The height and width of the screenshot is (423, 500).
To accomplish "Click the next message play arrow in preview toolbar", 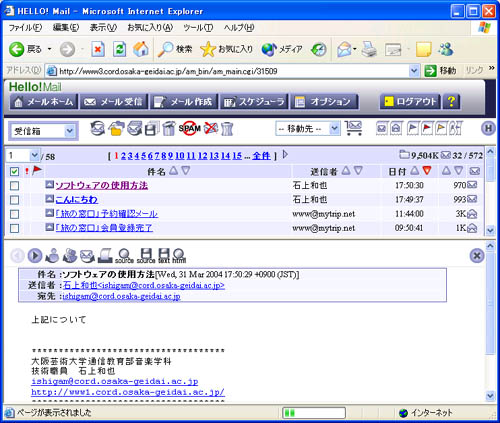I will click(35, 256).
